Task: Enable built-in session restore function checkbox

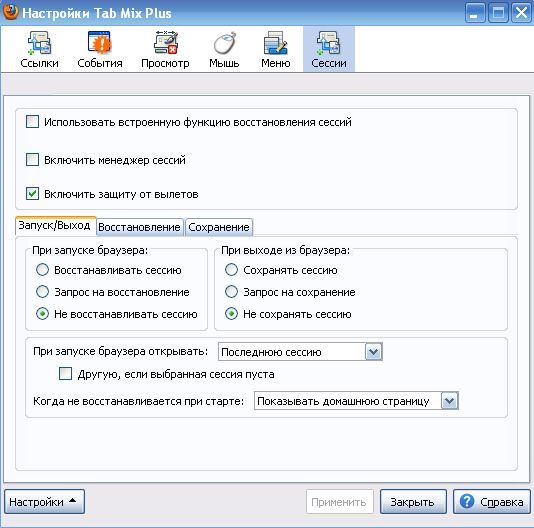Action: click(x=32, y=122)
